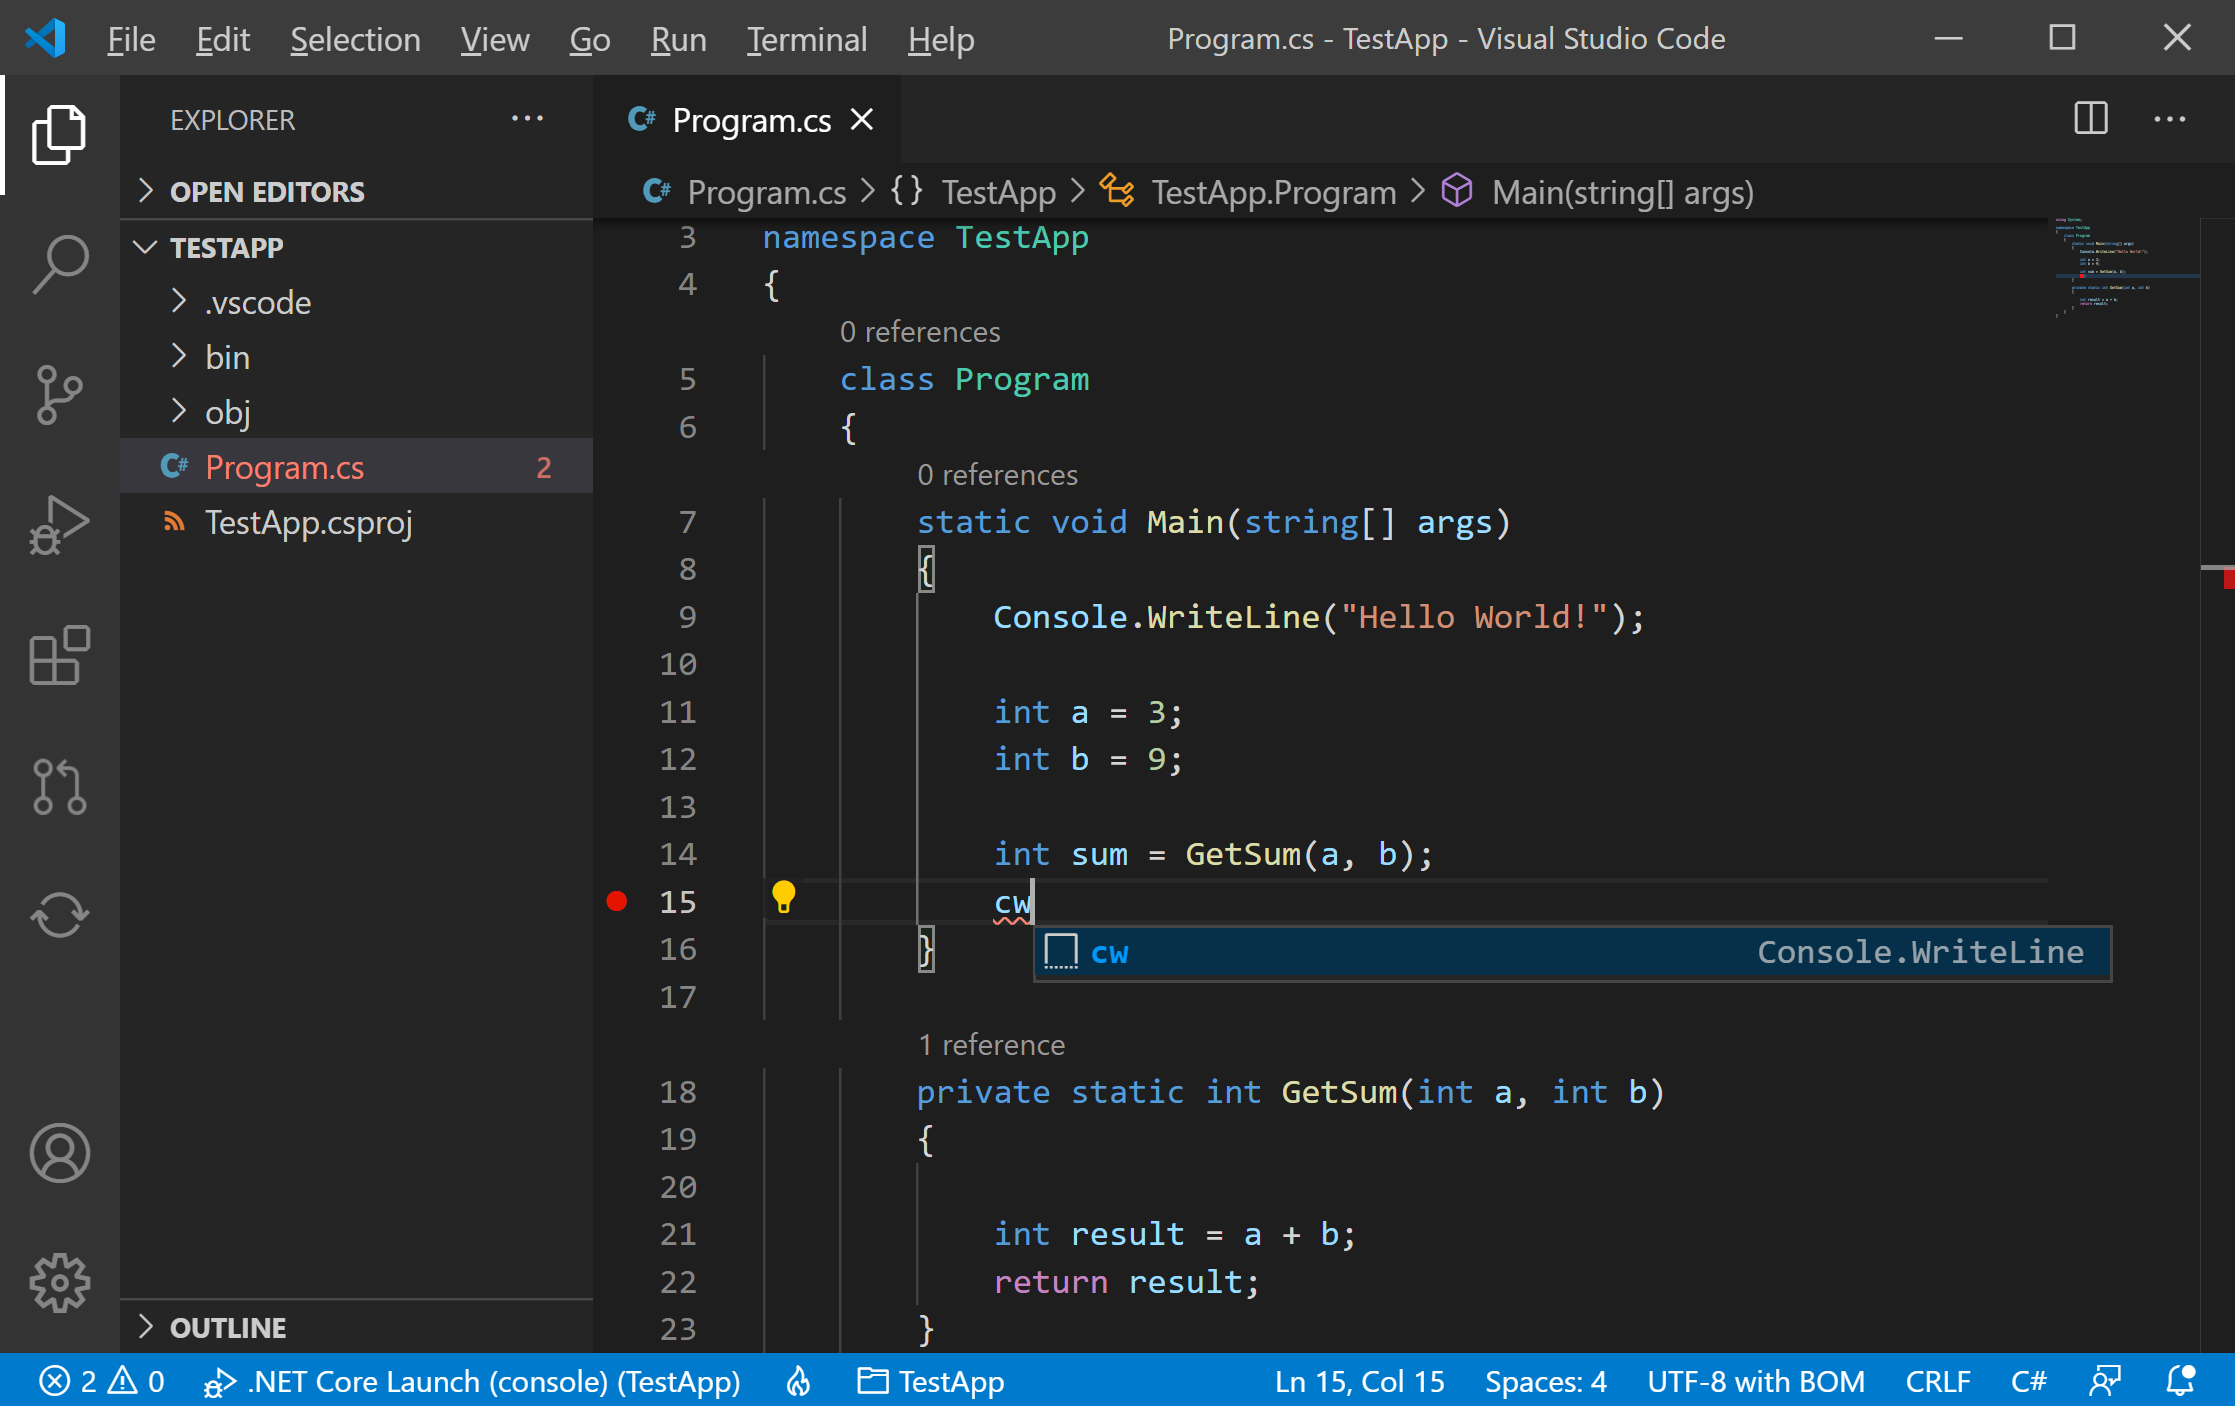The height and width of the screenshot is (1406, 2235).
Task: Open the Manage gear icon
Action: [59, 1282]
